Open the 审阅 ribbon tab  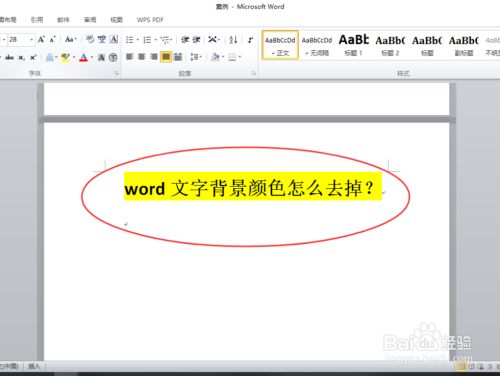point(90,20)
